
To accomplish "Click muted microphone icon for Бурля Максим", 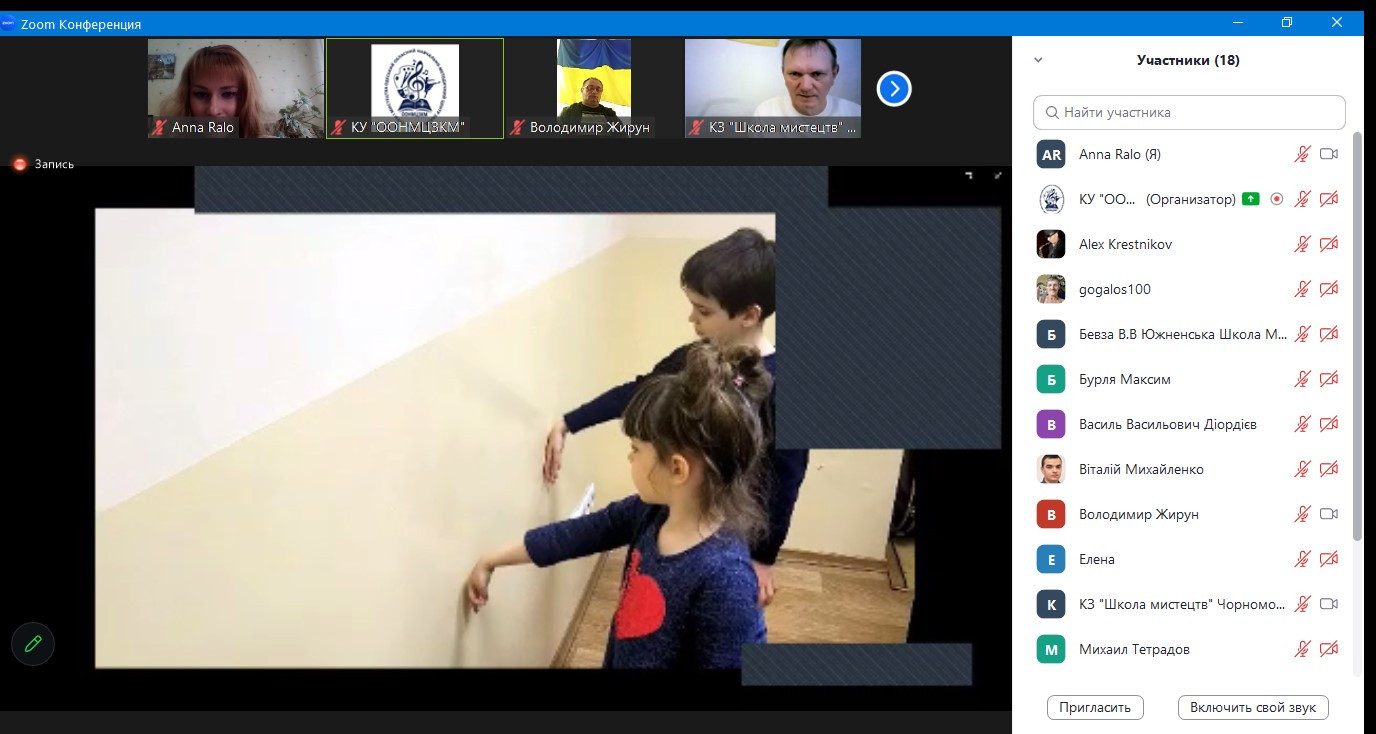I will click(x=1302, y=379).
